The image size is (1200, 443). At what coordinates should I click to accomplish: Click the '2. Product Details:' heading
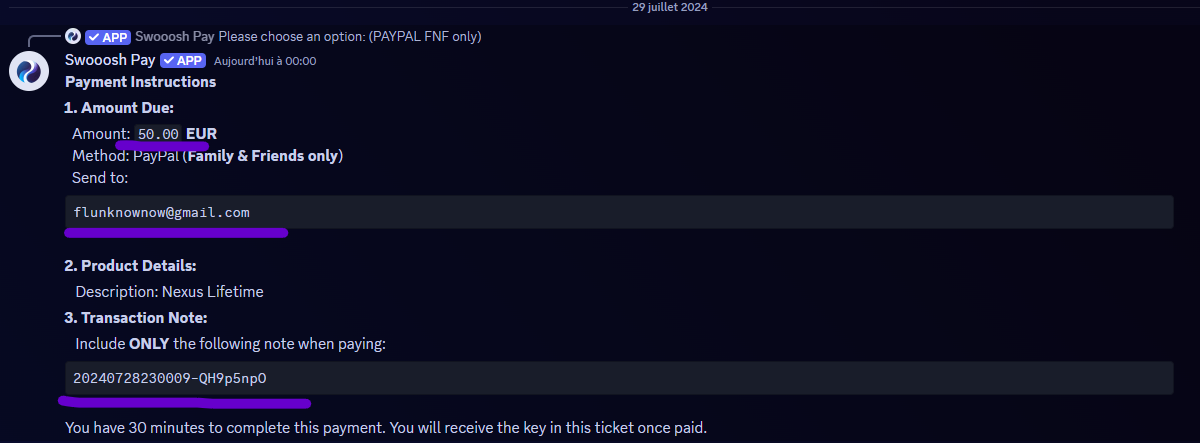coord(130,266)
